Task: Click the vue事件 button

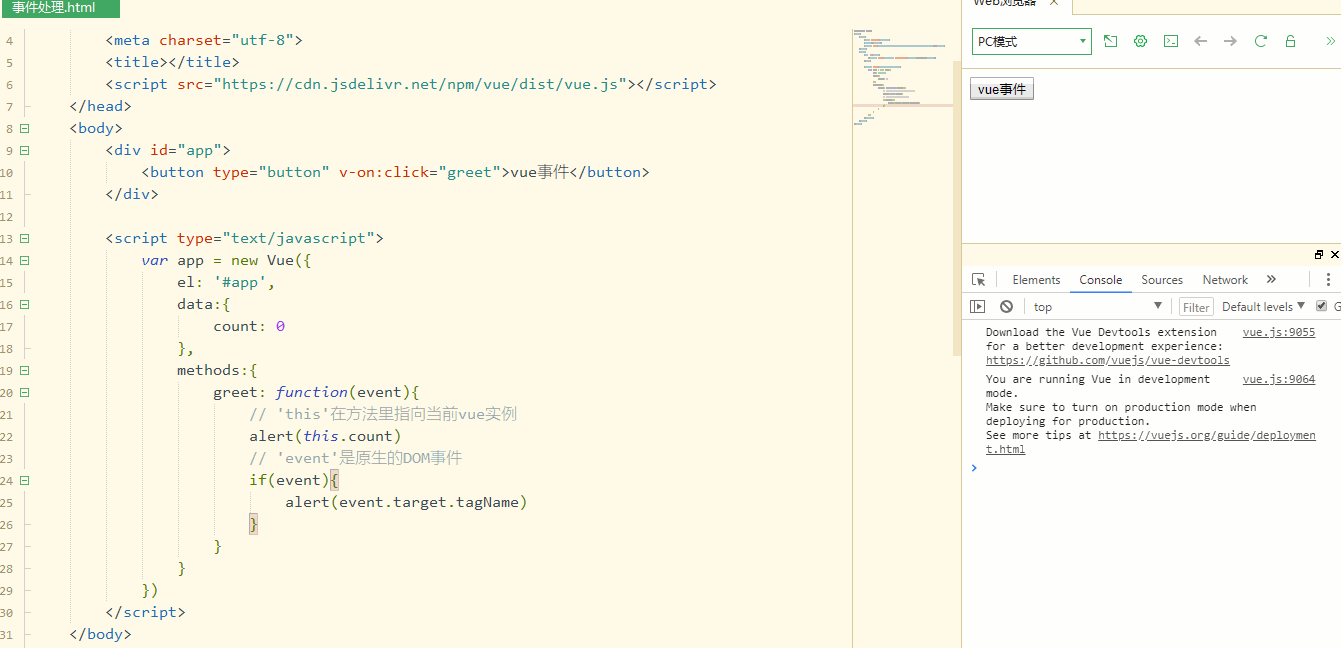Action: 1002,89
